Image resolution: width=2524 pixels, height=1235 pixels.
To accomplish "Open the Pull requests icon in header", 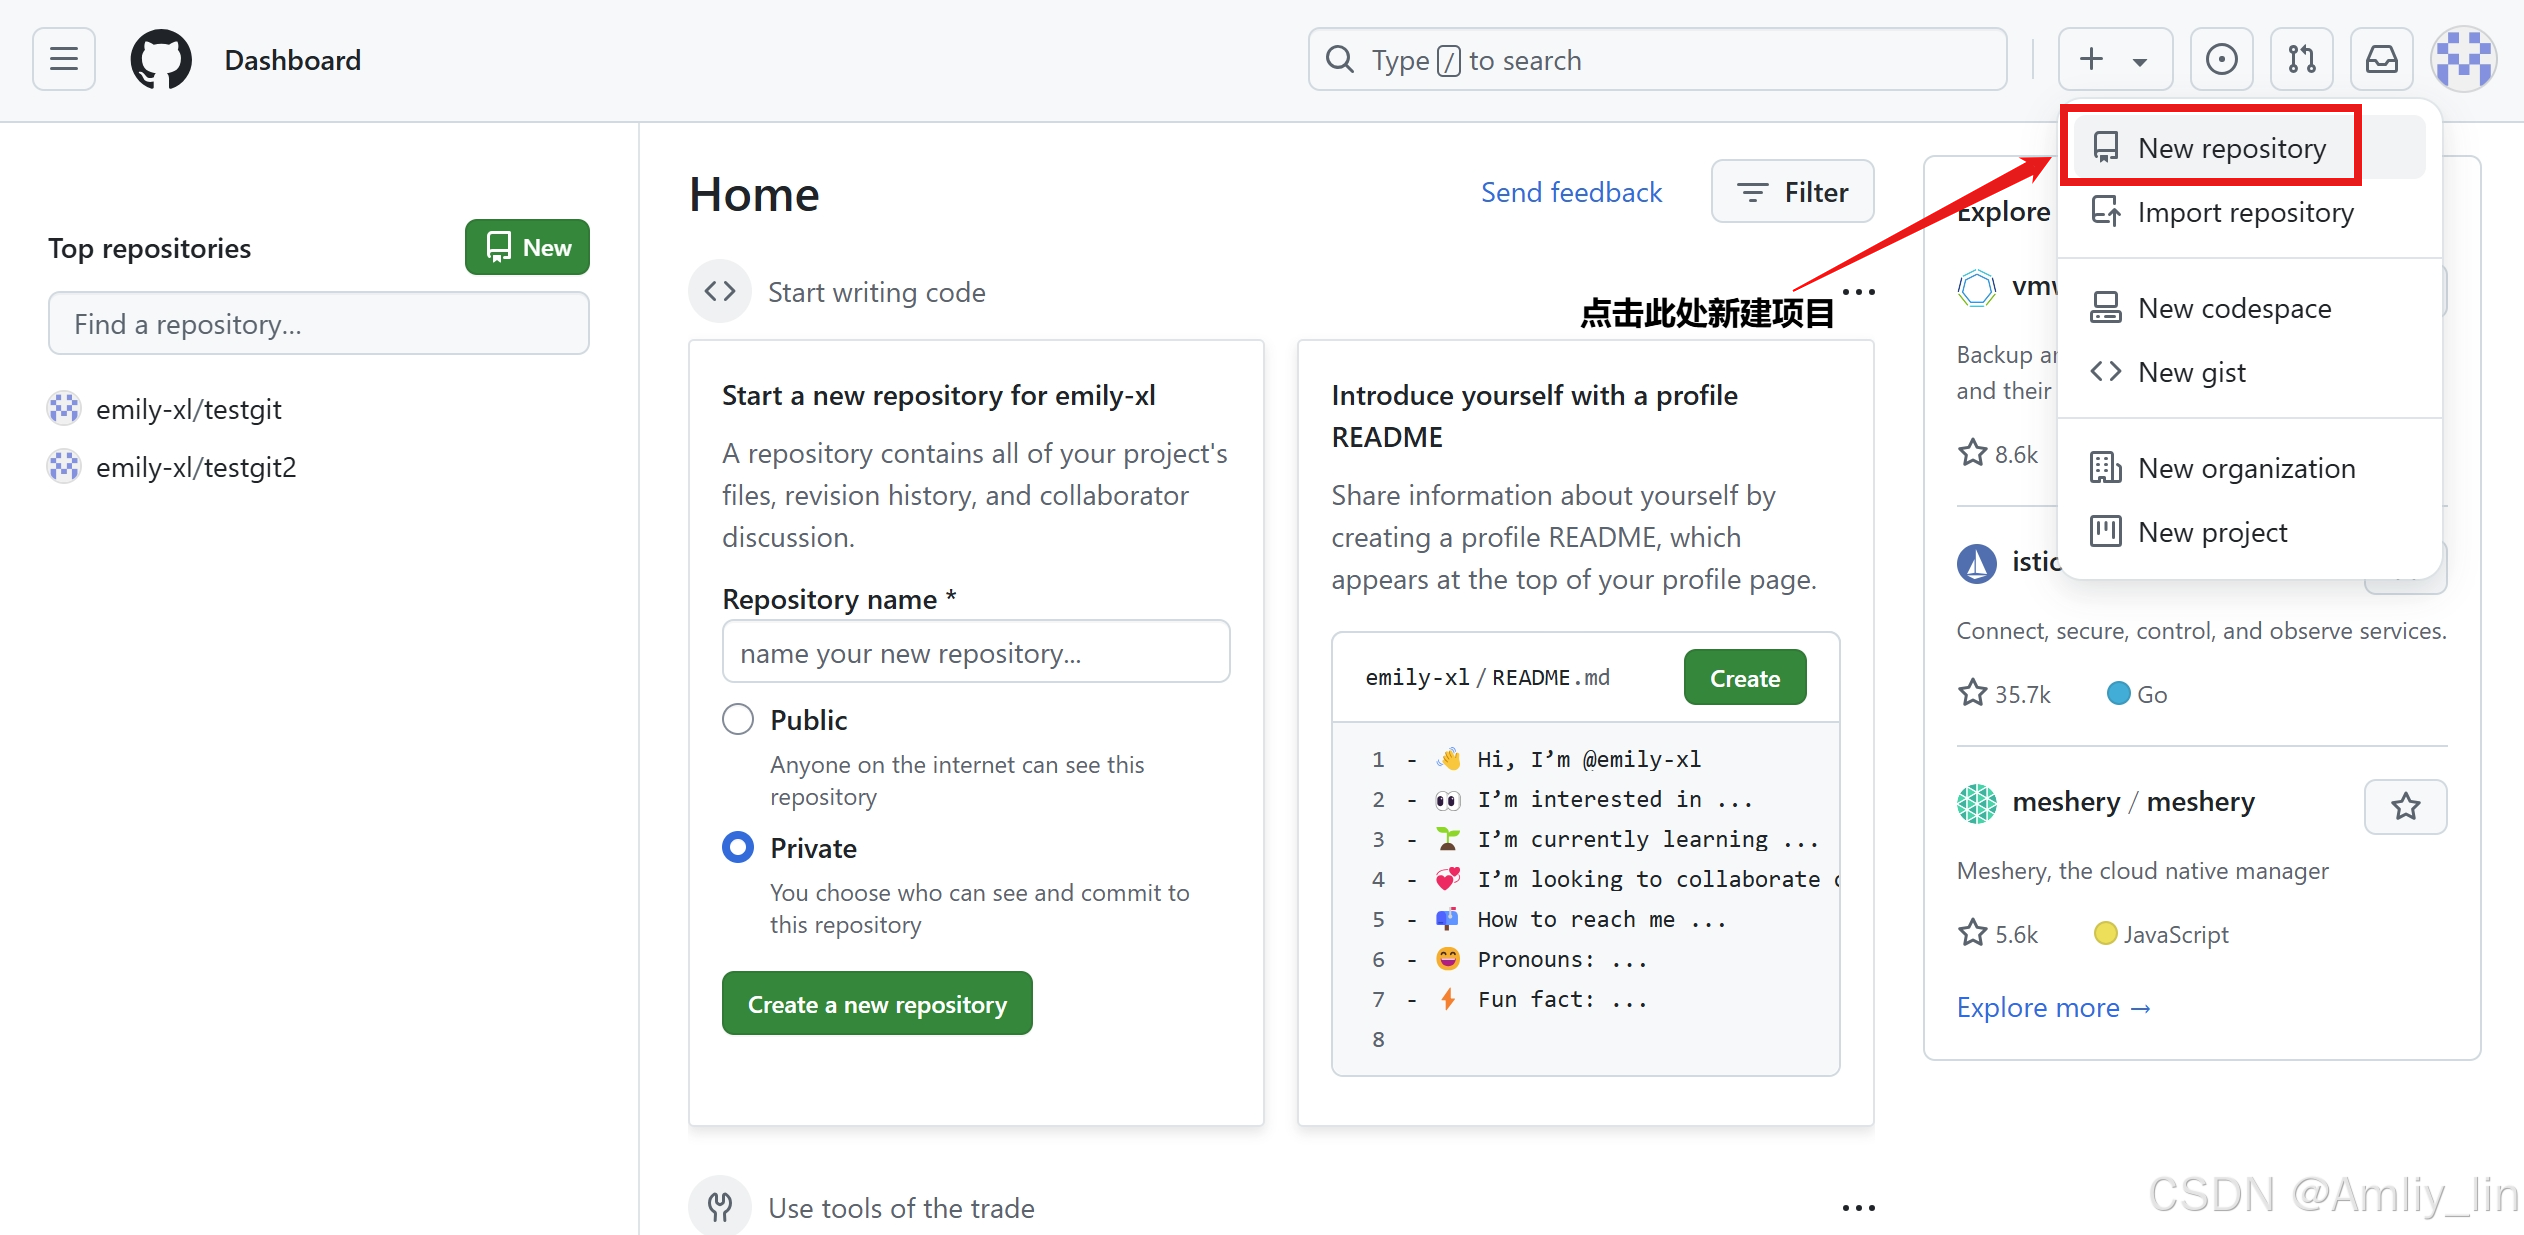I will (x=2301, y=60).
